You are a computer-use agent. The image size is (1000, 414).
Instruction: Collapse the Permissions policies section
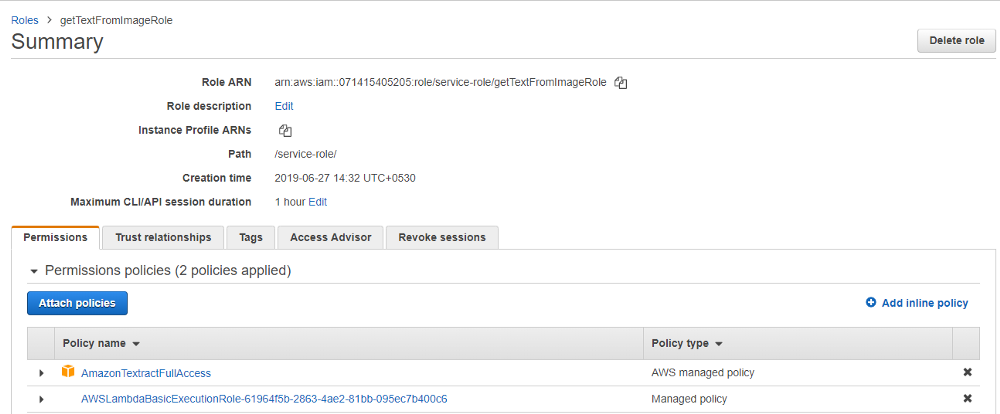coord(34,271)
